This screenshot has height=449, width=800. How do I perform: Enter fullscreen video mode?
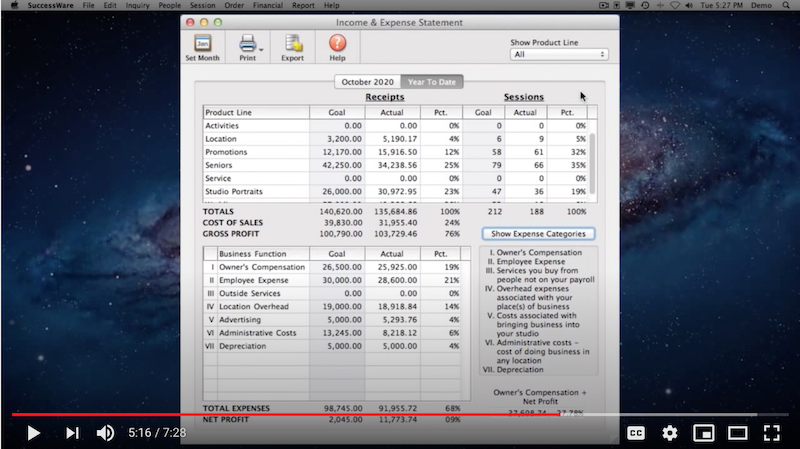click(772, 433)
